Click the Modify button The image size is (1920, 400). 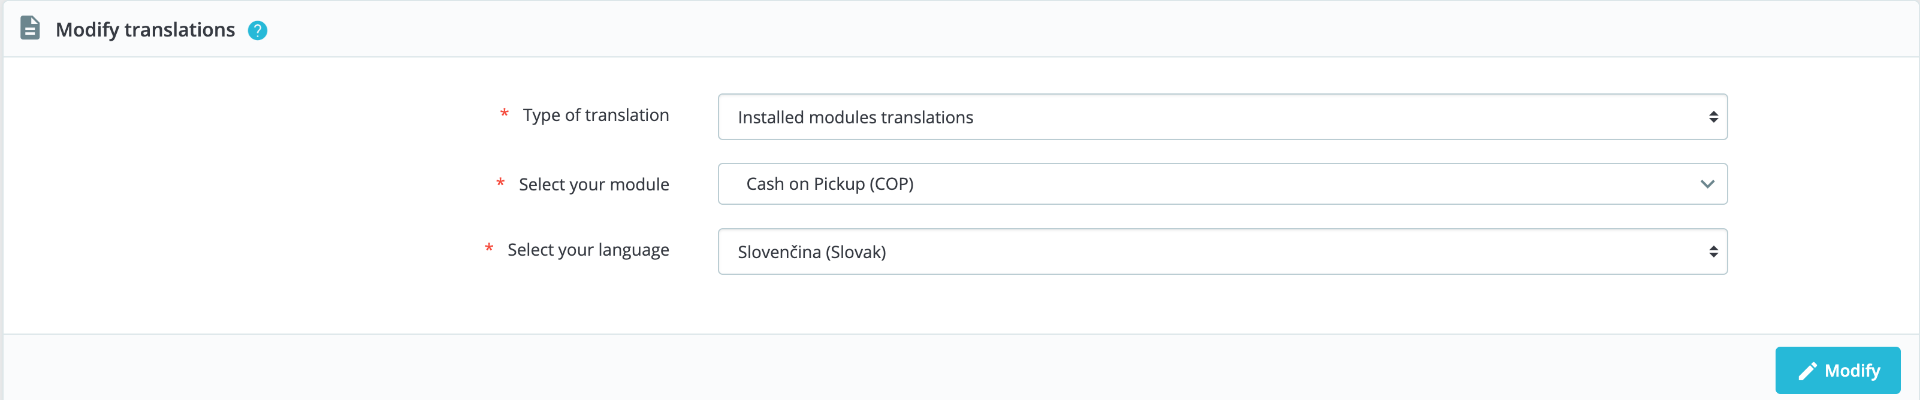click(x=1837, y=370)
